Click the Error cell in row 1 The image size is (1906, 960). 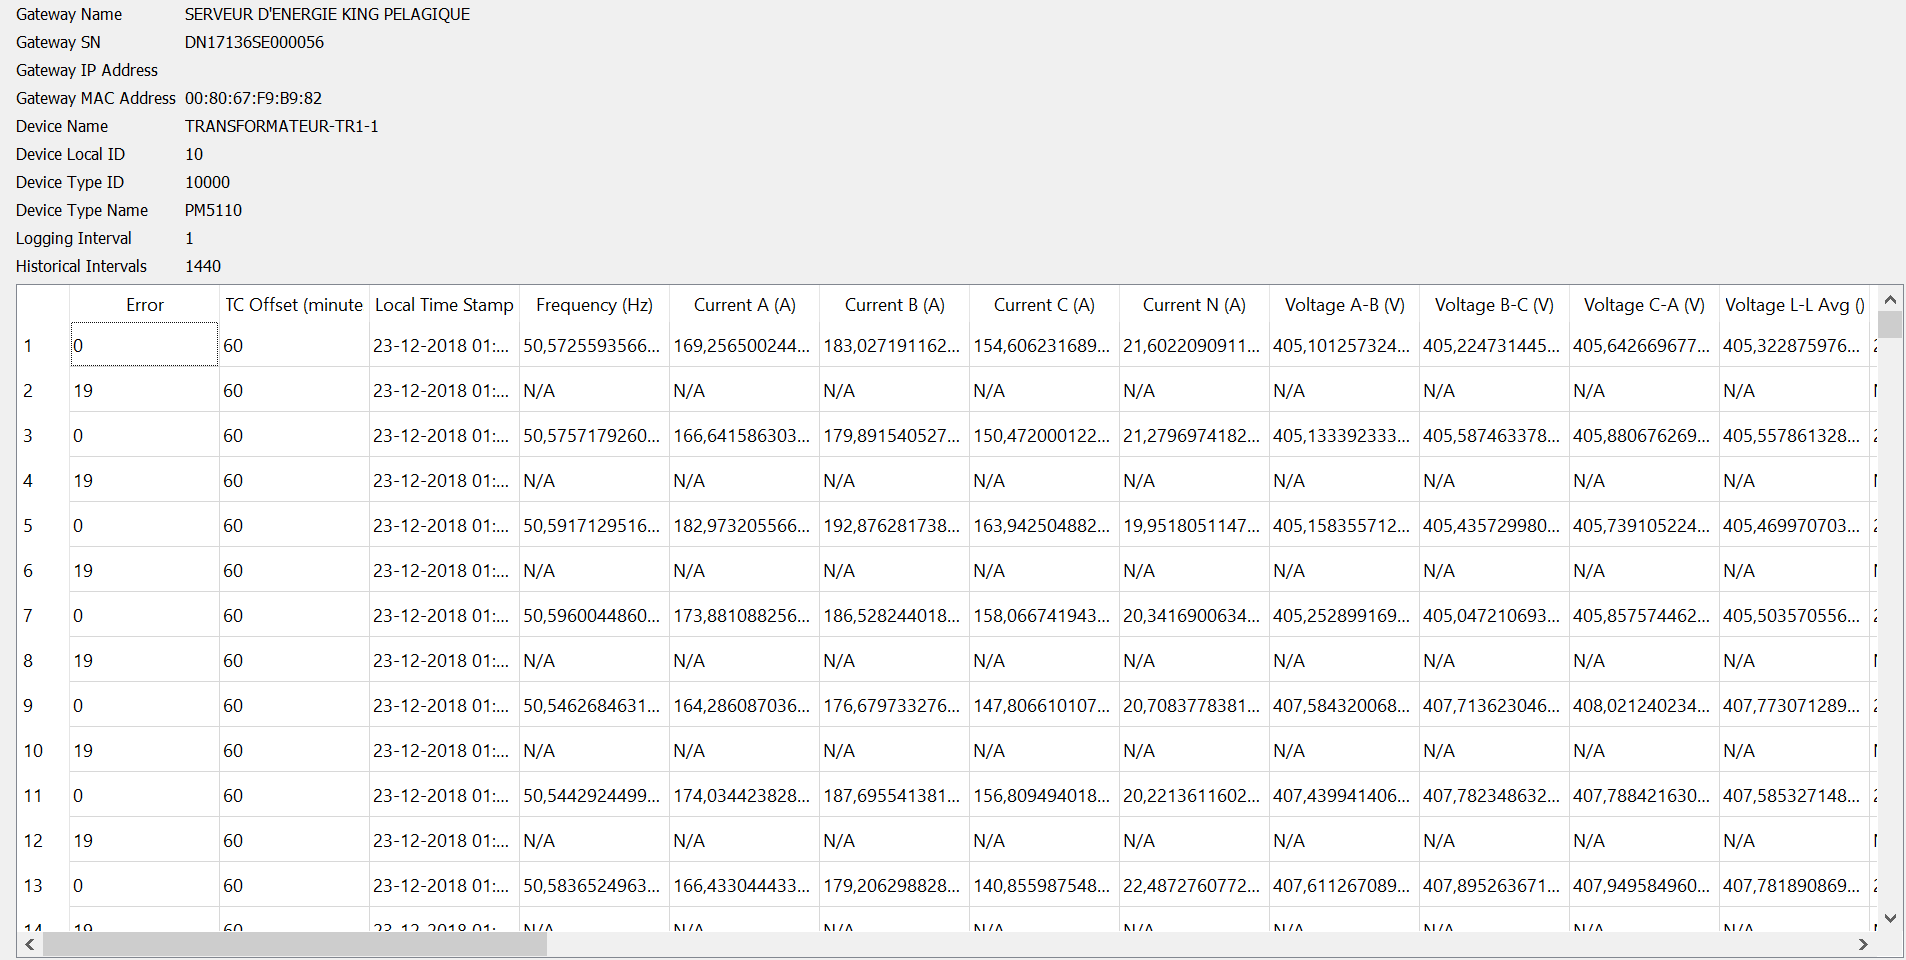(144, 345)
